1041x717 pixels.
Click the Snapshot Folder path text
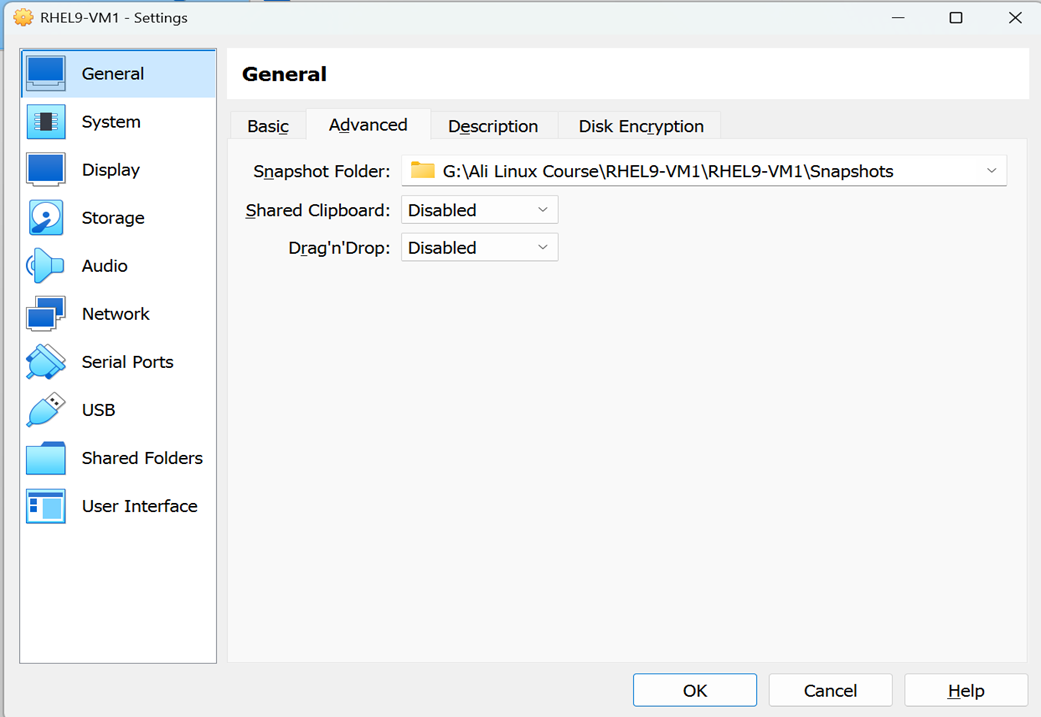668,171
